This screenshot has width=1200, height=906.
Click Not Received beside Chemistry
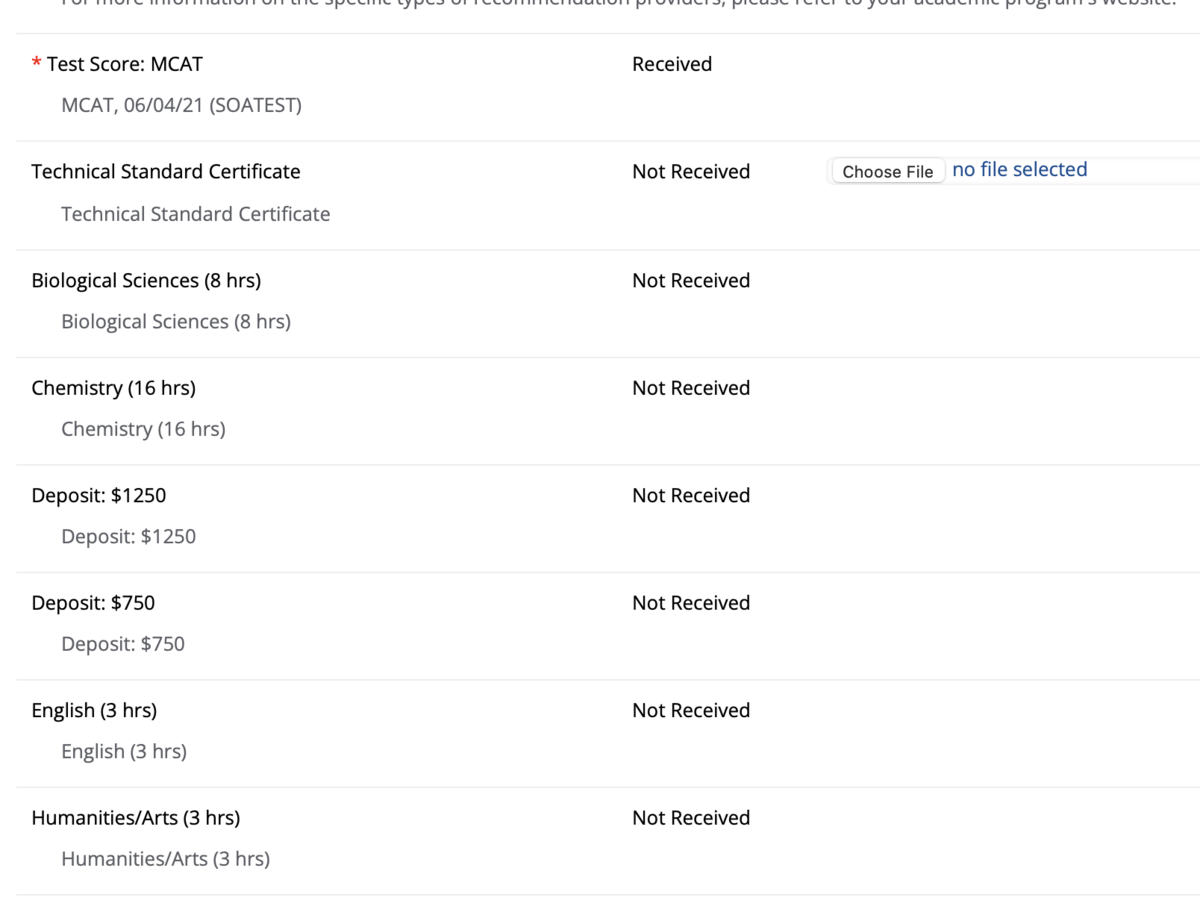click(691, 388)
